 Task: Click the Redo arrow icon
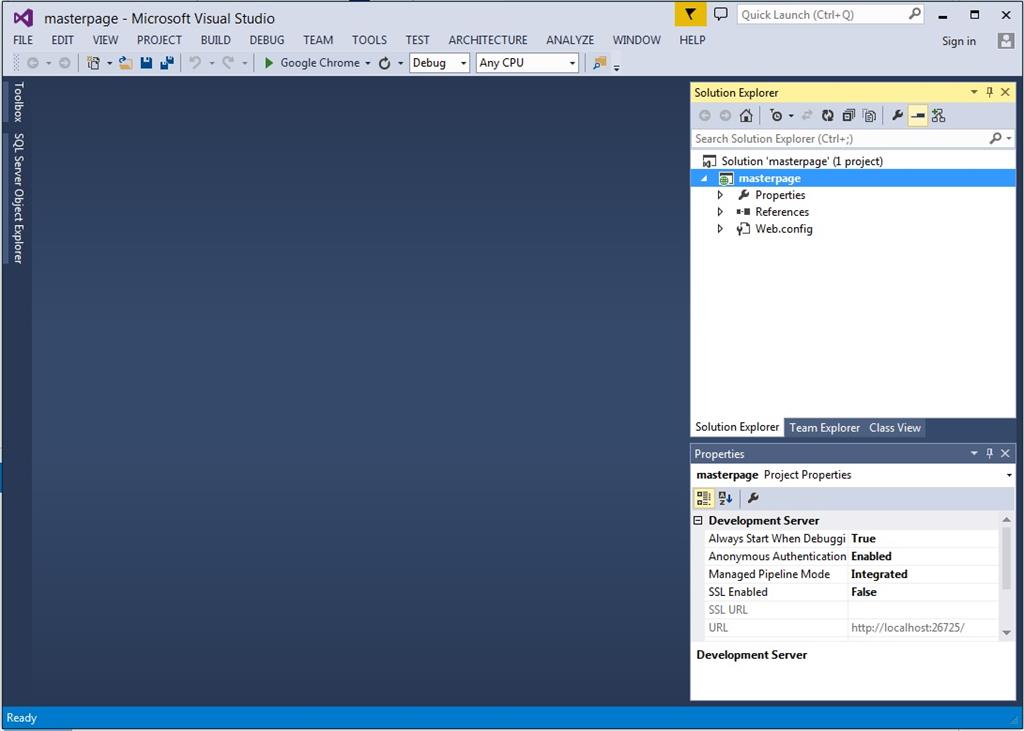228,63
